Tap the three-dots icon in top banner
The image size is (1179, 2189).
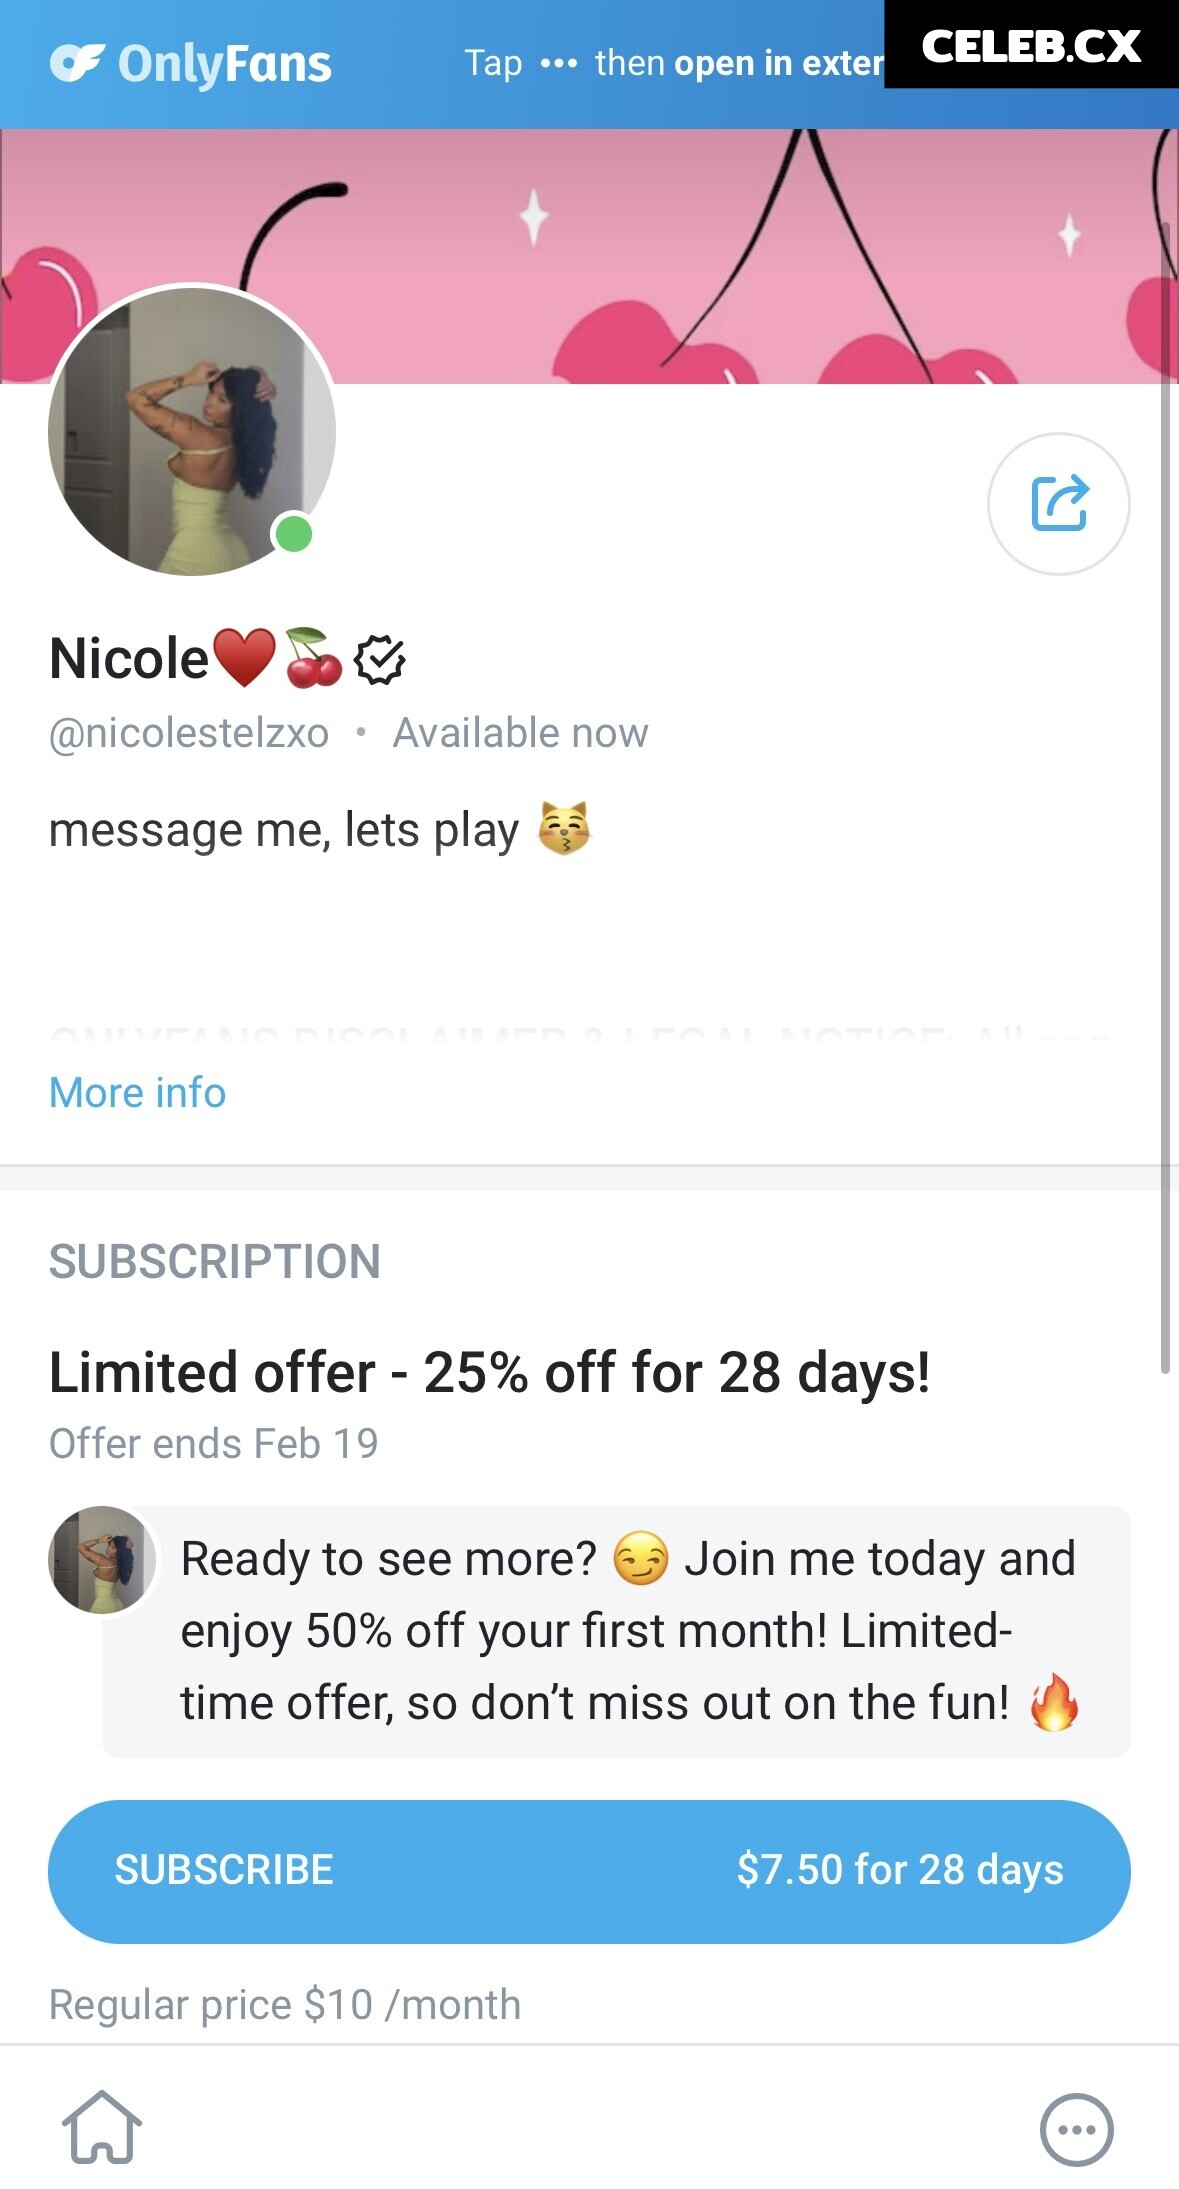pyautogui.click(x=558, y=64)
